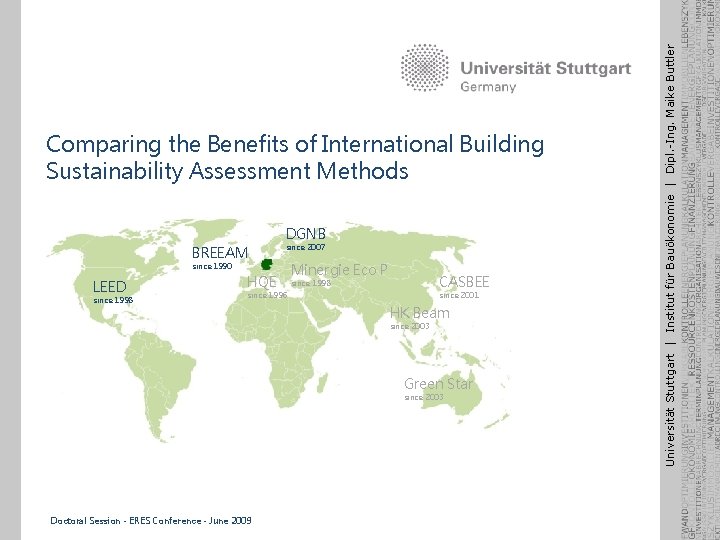Viewport: 720px width, 540px height.
Task: Click 'since 1998' under Minergie Eco P
Action: [x=311, y=283]
